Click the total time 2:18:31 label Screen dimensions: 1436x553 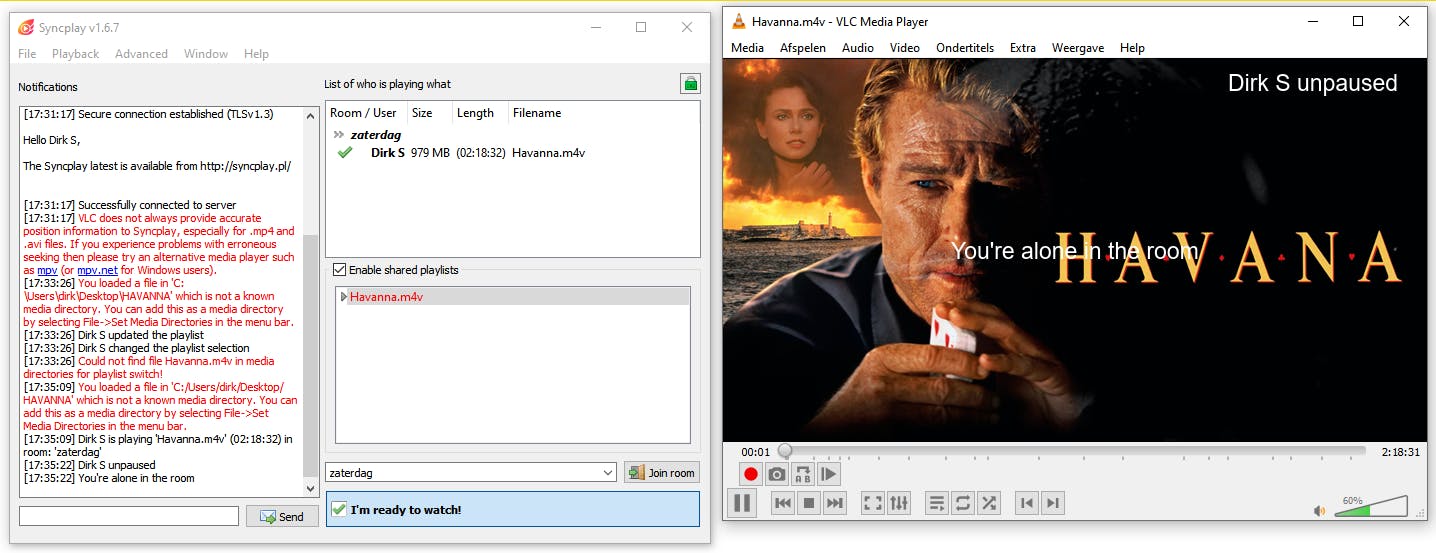pyautogui.click(x=1401, y=452)
